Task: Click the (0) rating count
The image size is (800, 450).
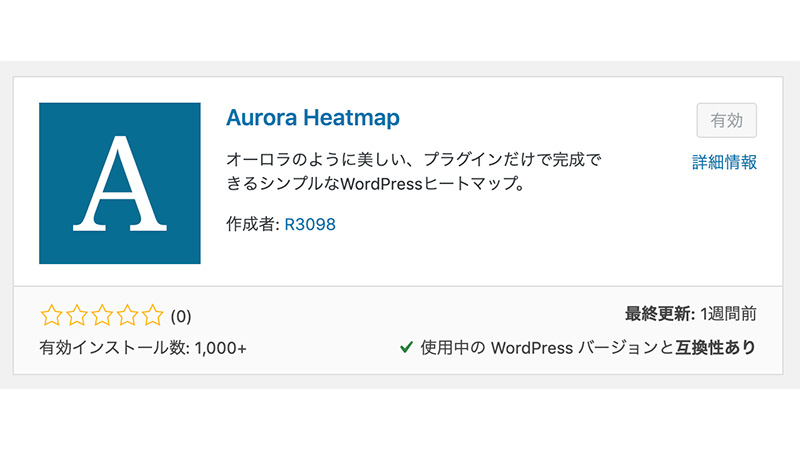Action: pos(181,316)
